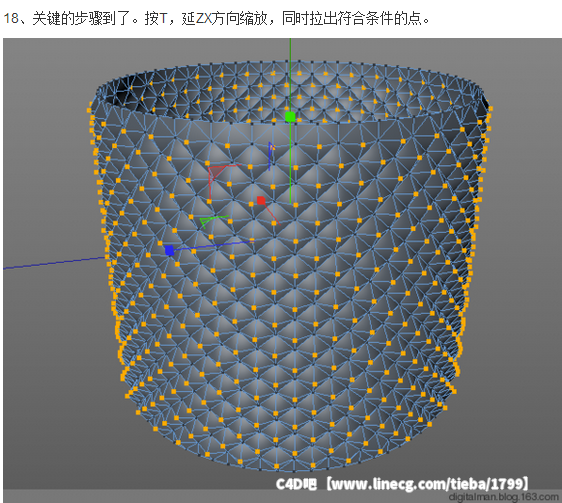Click the step 18 instruction text
562x503 pixels.
216,18
